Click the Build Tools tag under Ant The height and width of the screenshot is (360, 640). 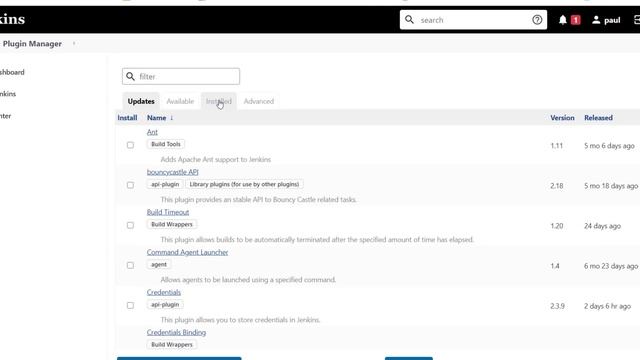click(x=166, y=144)
